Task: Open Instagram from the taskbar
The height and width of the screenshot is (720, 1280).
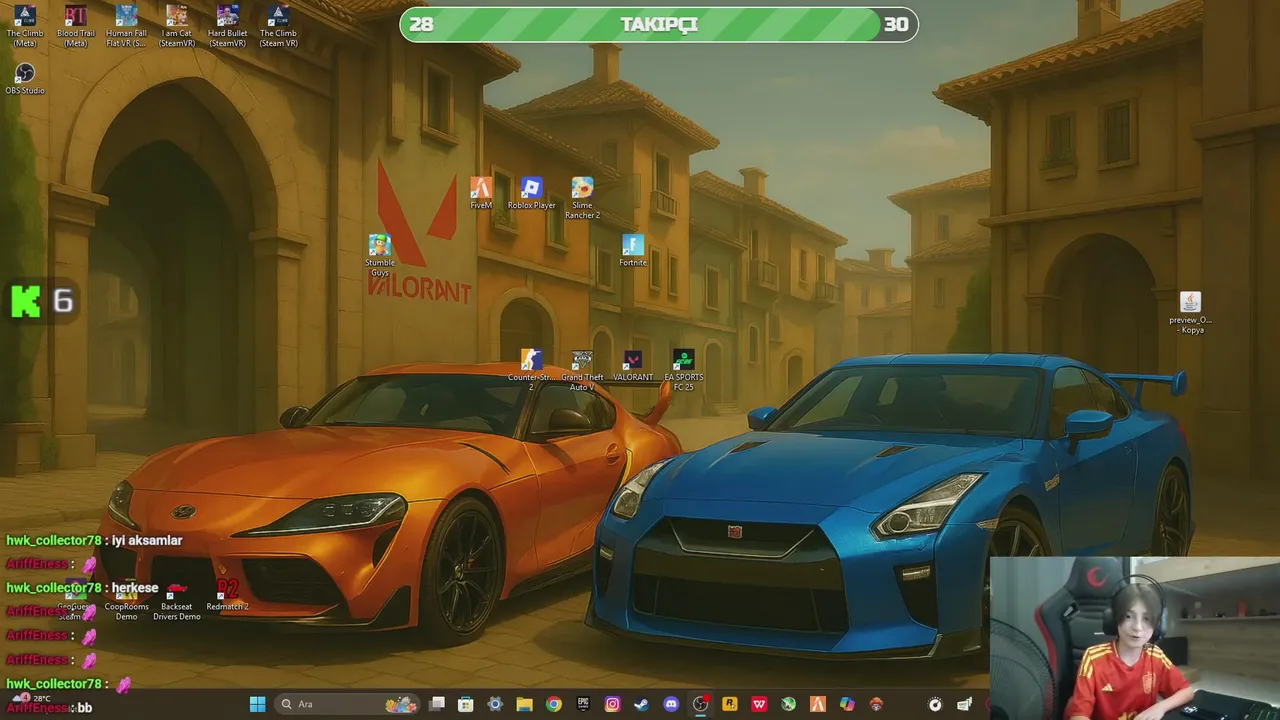Action: pos(612,704)
